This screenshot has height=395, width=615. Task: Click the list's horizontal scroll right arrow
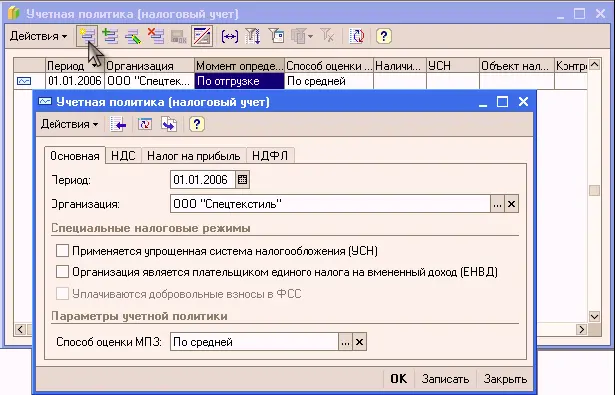pyautogui.click(x=582, y=329)
